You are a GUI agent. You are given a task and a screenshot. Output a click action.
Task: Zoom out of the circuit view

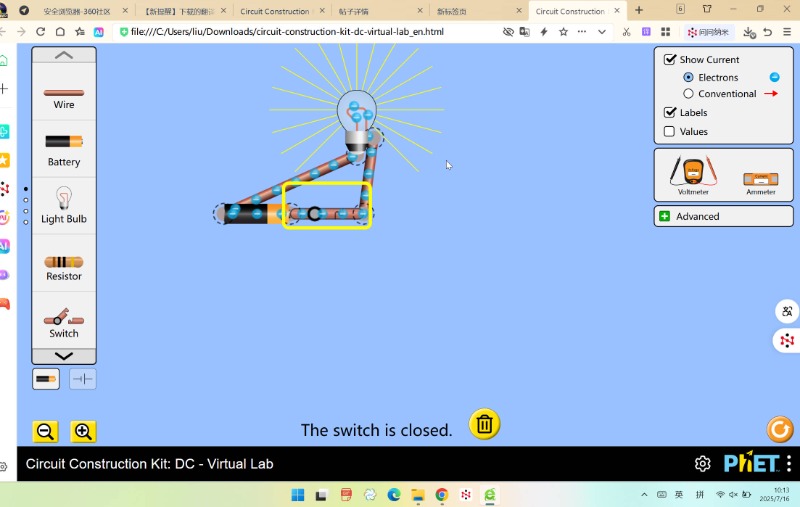pos(45,432)
